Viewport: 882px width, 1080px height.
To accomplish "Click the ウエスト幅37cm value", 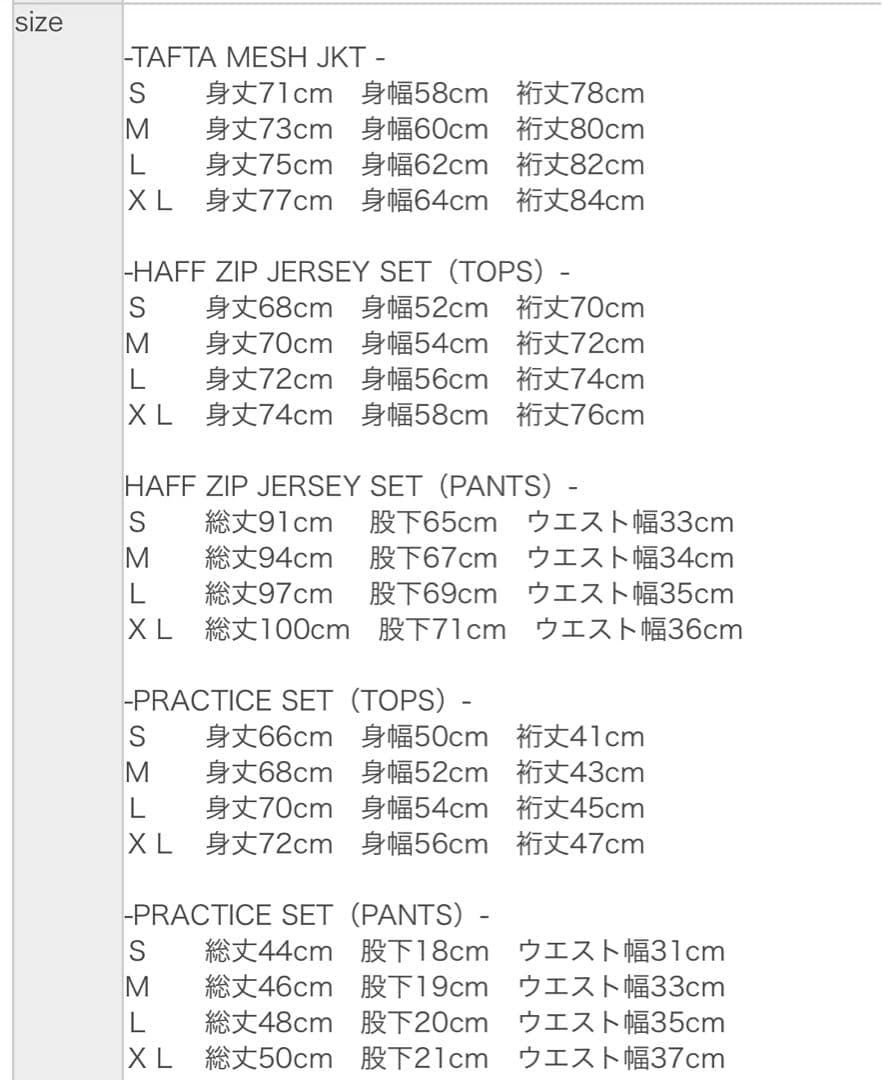I will (620, 1059).
